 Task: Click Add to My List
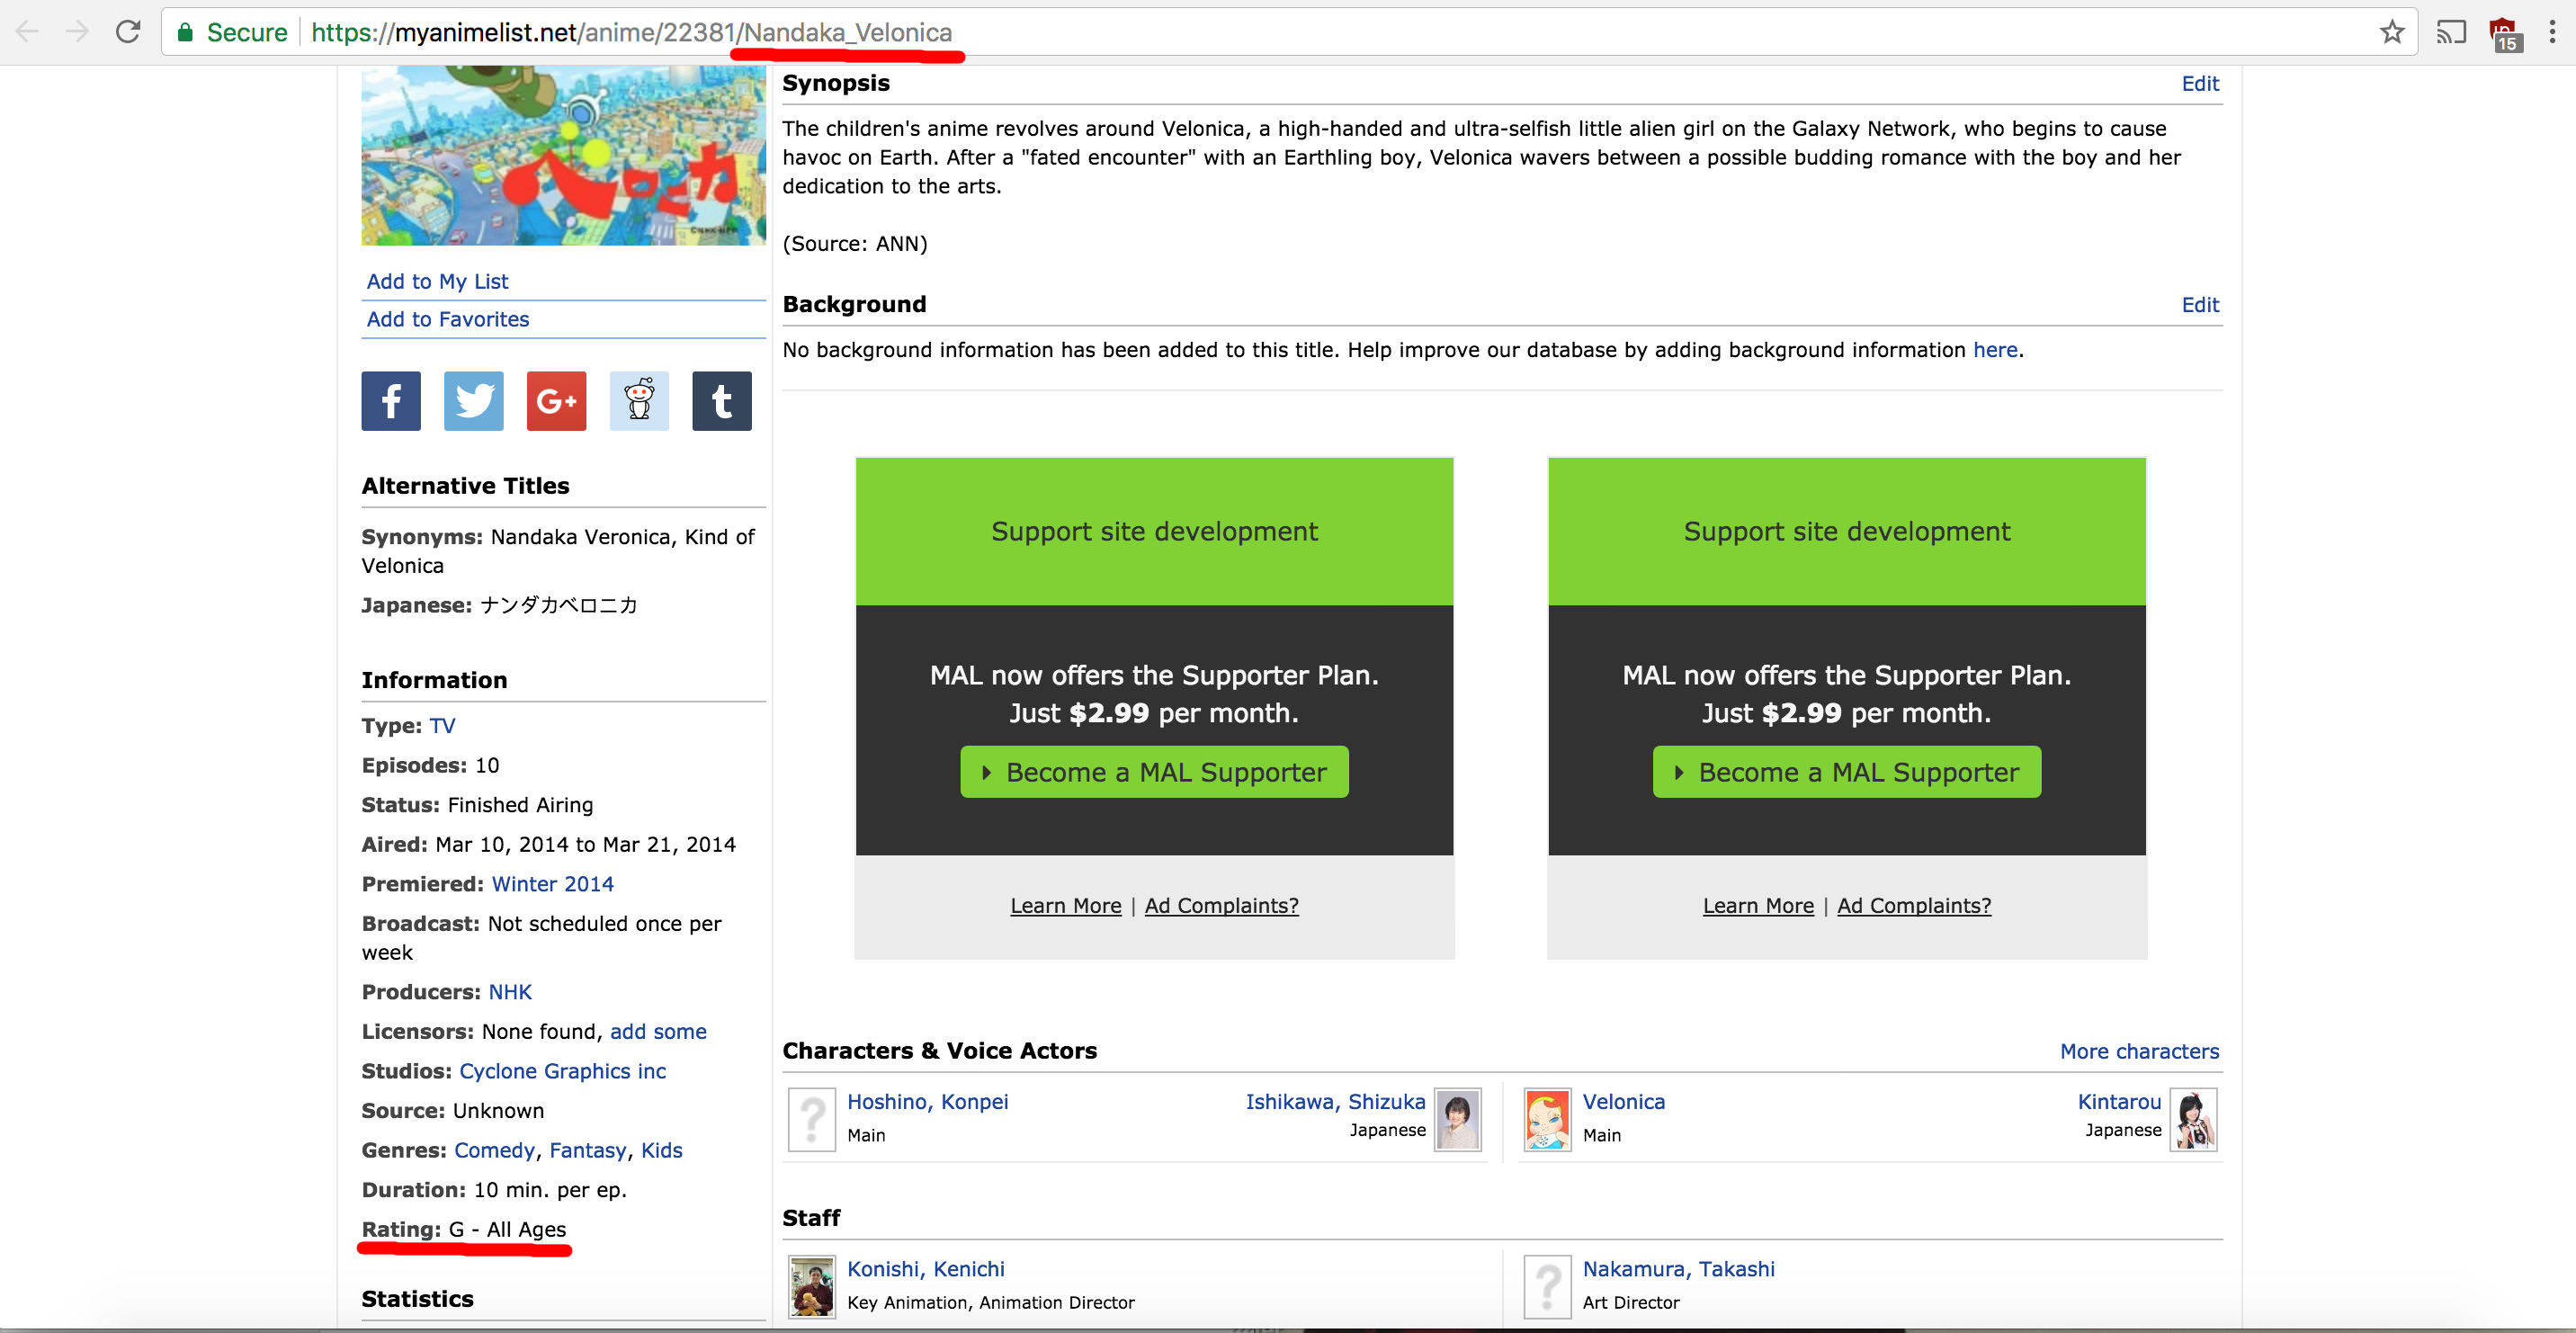[437, 281]
